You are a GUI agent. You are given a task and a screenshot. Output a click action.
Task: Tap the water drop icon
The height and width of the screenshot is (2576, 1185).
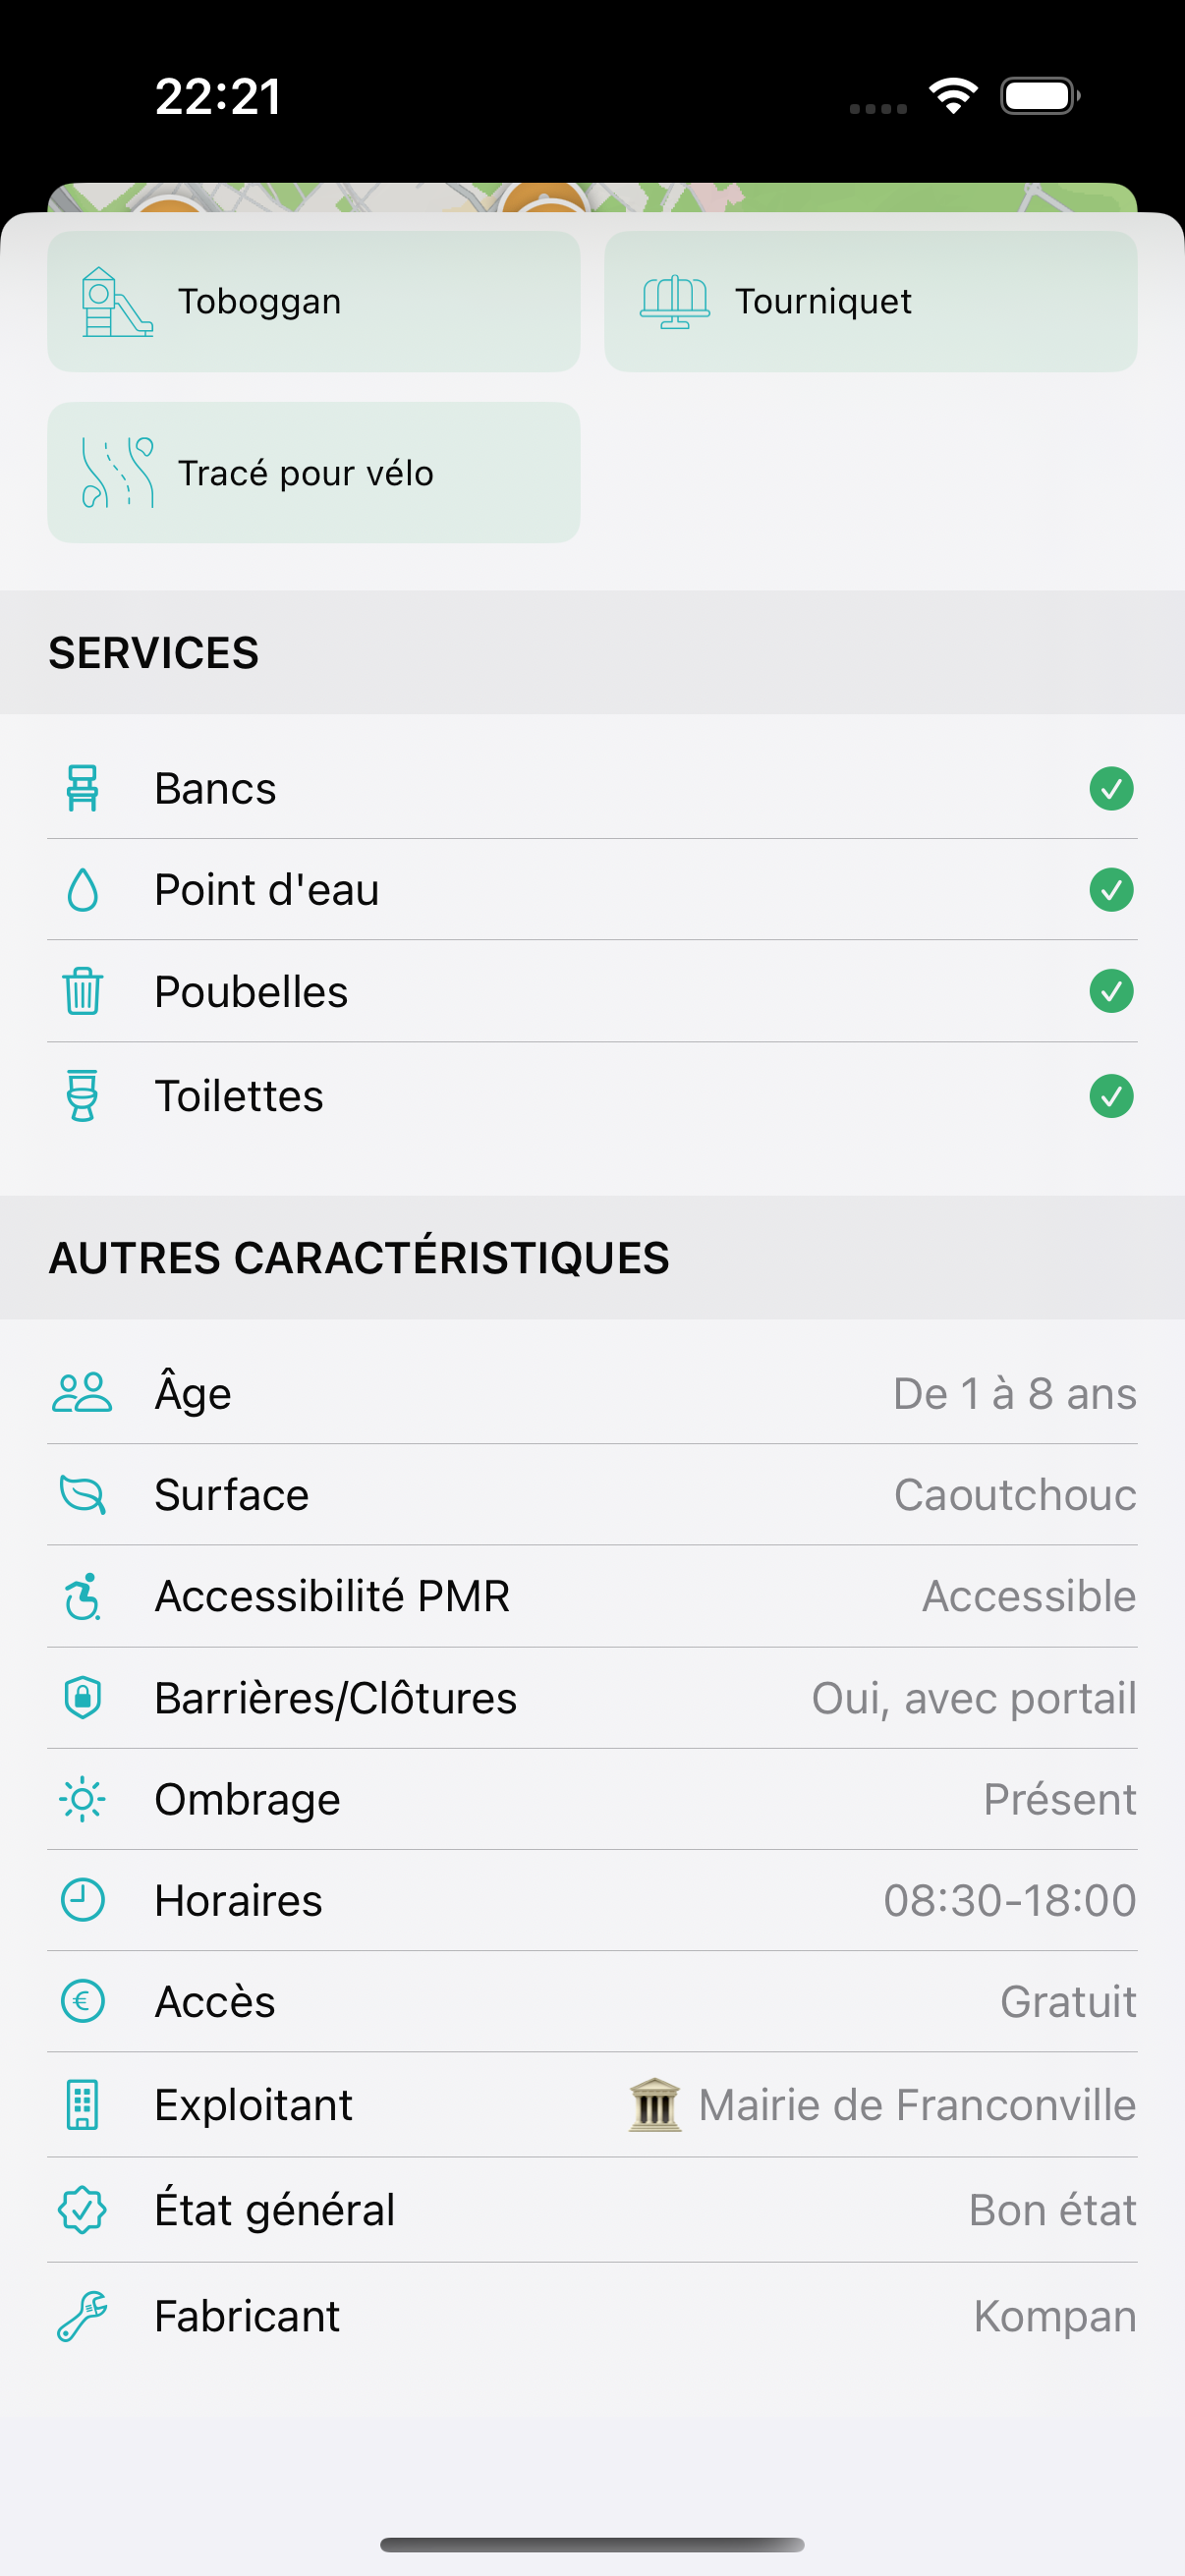(x=82, y=890)
